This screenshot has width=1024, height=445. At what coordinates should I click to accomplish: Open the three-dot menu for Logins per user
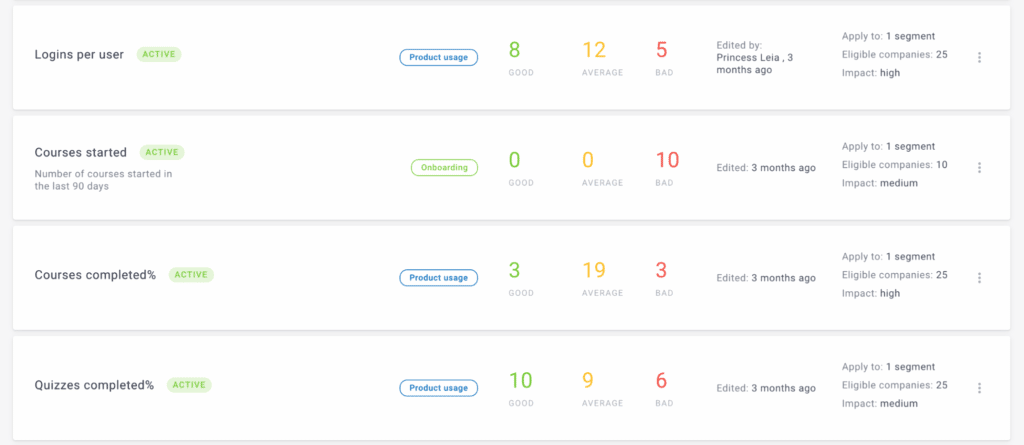click(x=979, y=58)
